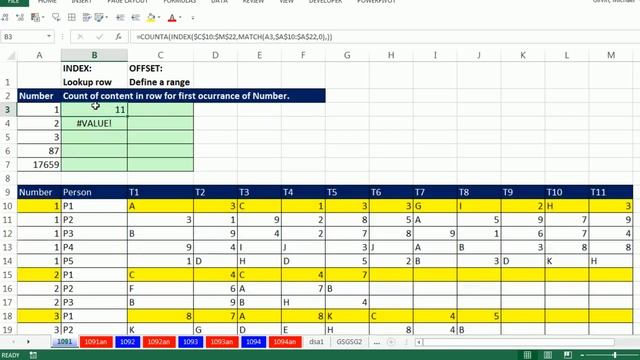Click column C header

160,55
